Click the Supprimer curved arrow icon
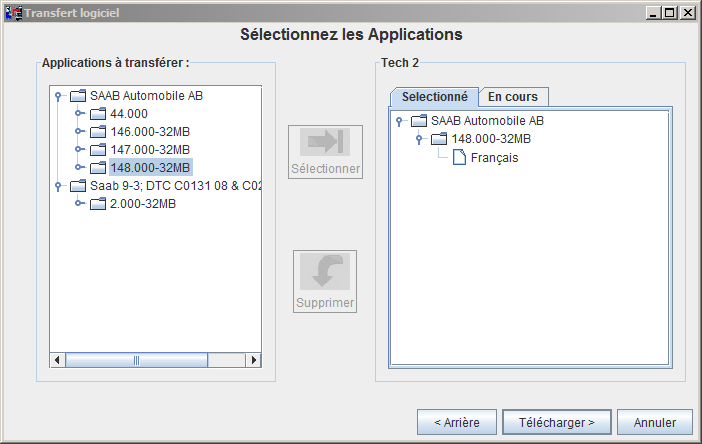The width and height of the screenshot is (702, 444). (x=325, y=272)
